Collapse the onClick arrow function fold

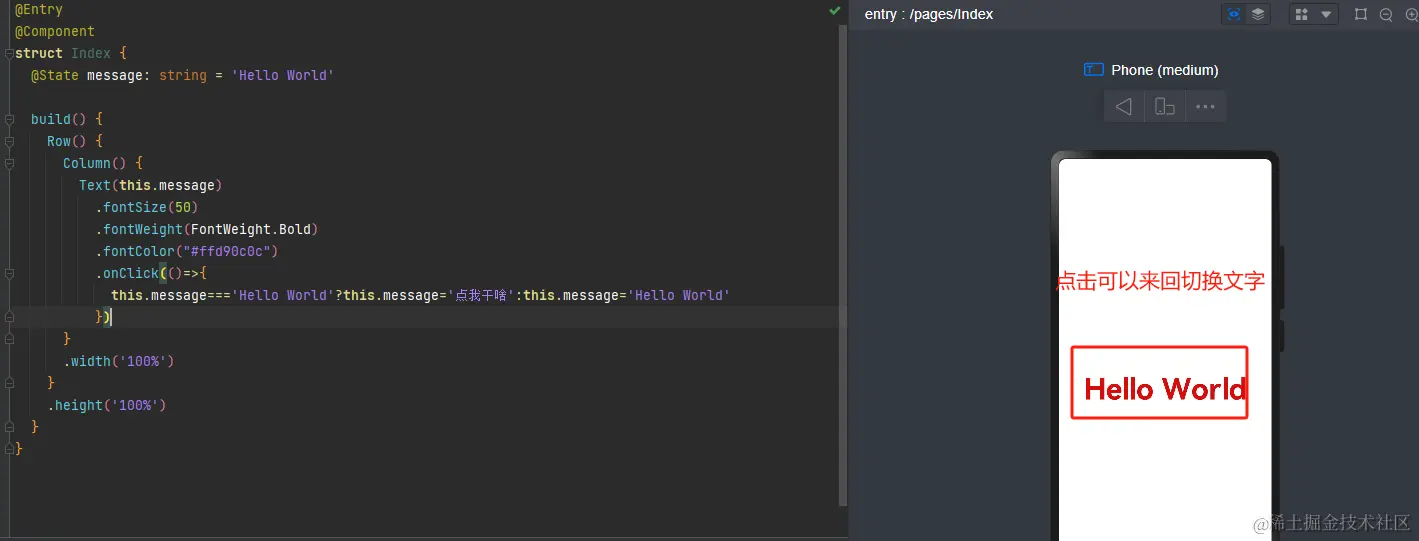pyautogui.click(x=9, y=273)
